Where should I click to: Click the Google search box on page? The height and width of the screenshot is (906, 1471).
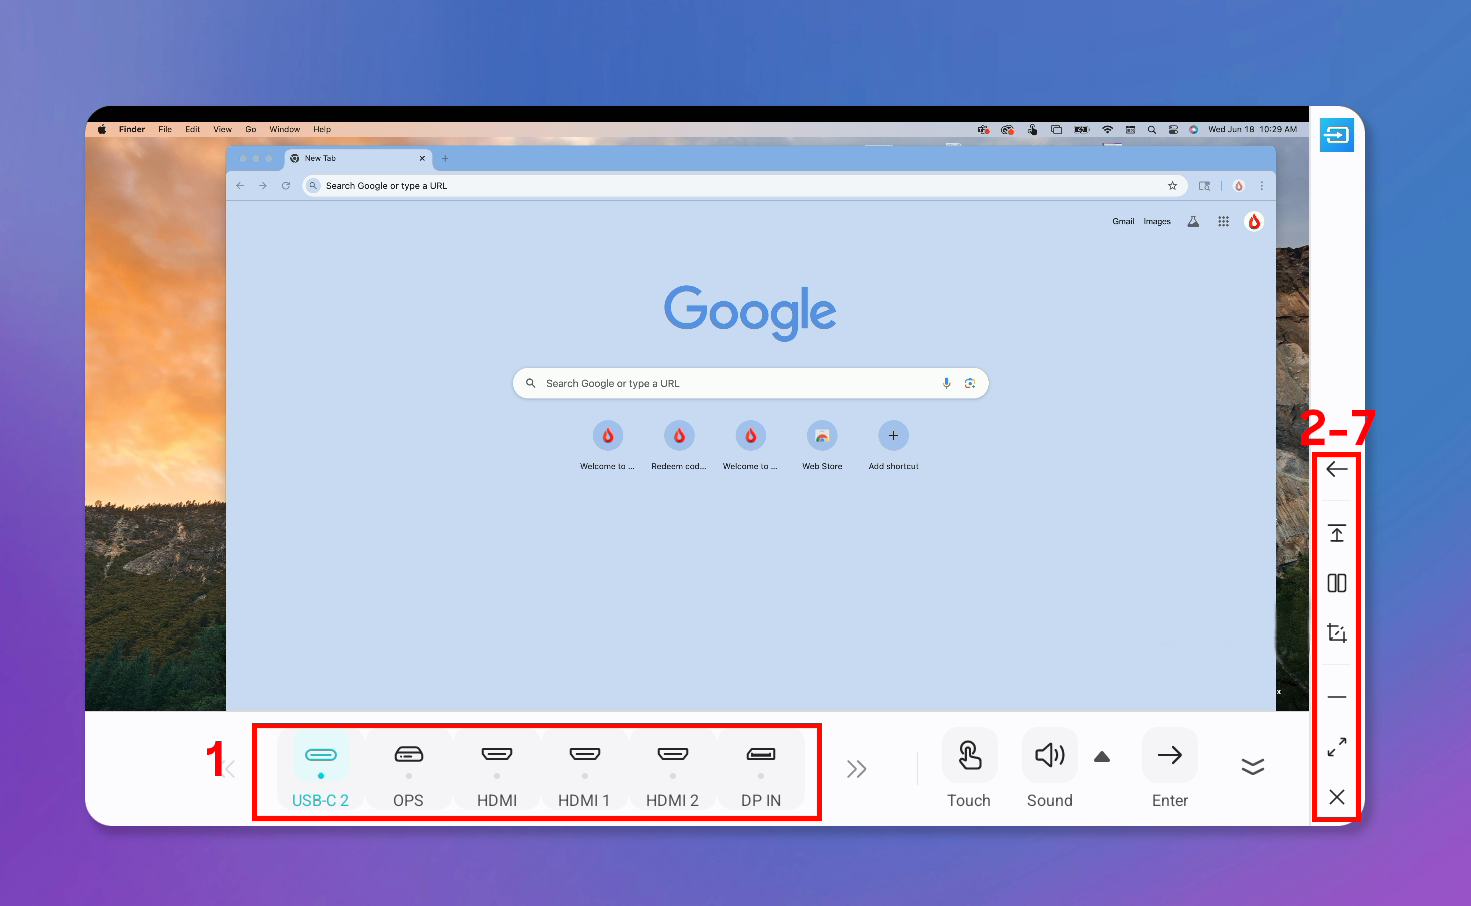point(750,383)
